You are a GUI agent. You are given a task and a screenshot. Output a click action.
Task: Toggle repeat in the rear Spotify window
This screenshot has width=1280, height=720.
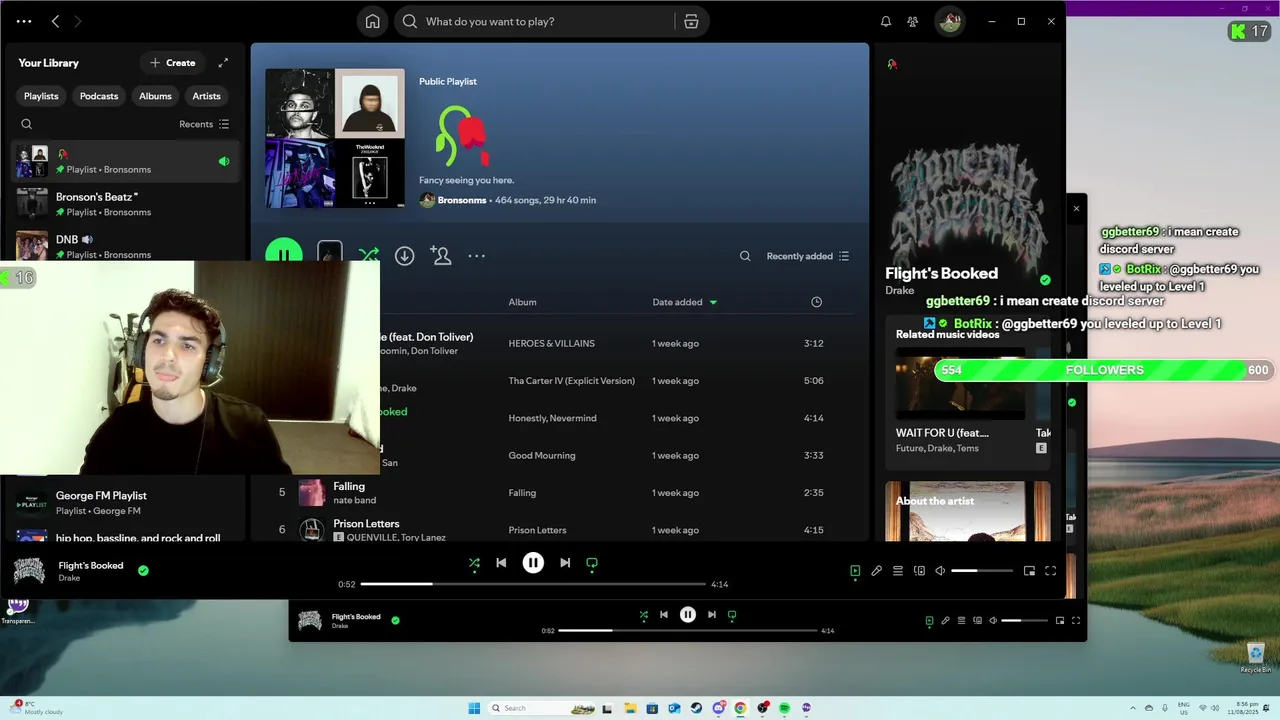pos(732,615)
